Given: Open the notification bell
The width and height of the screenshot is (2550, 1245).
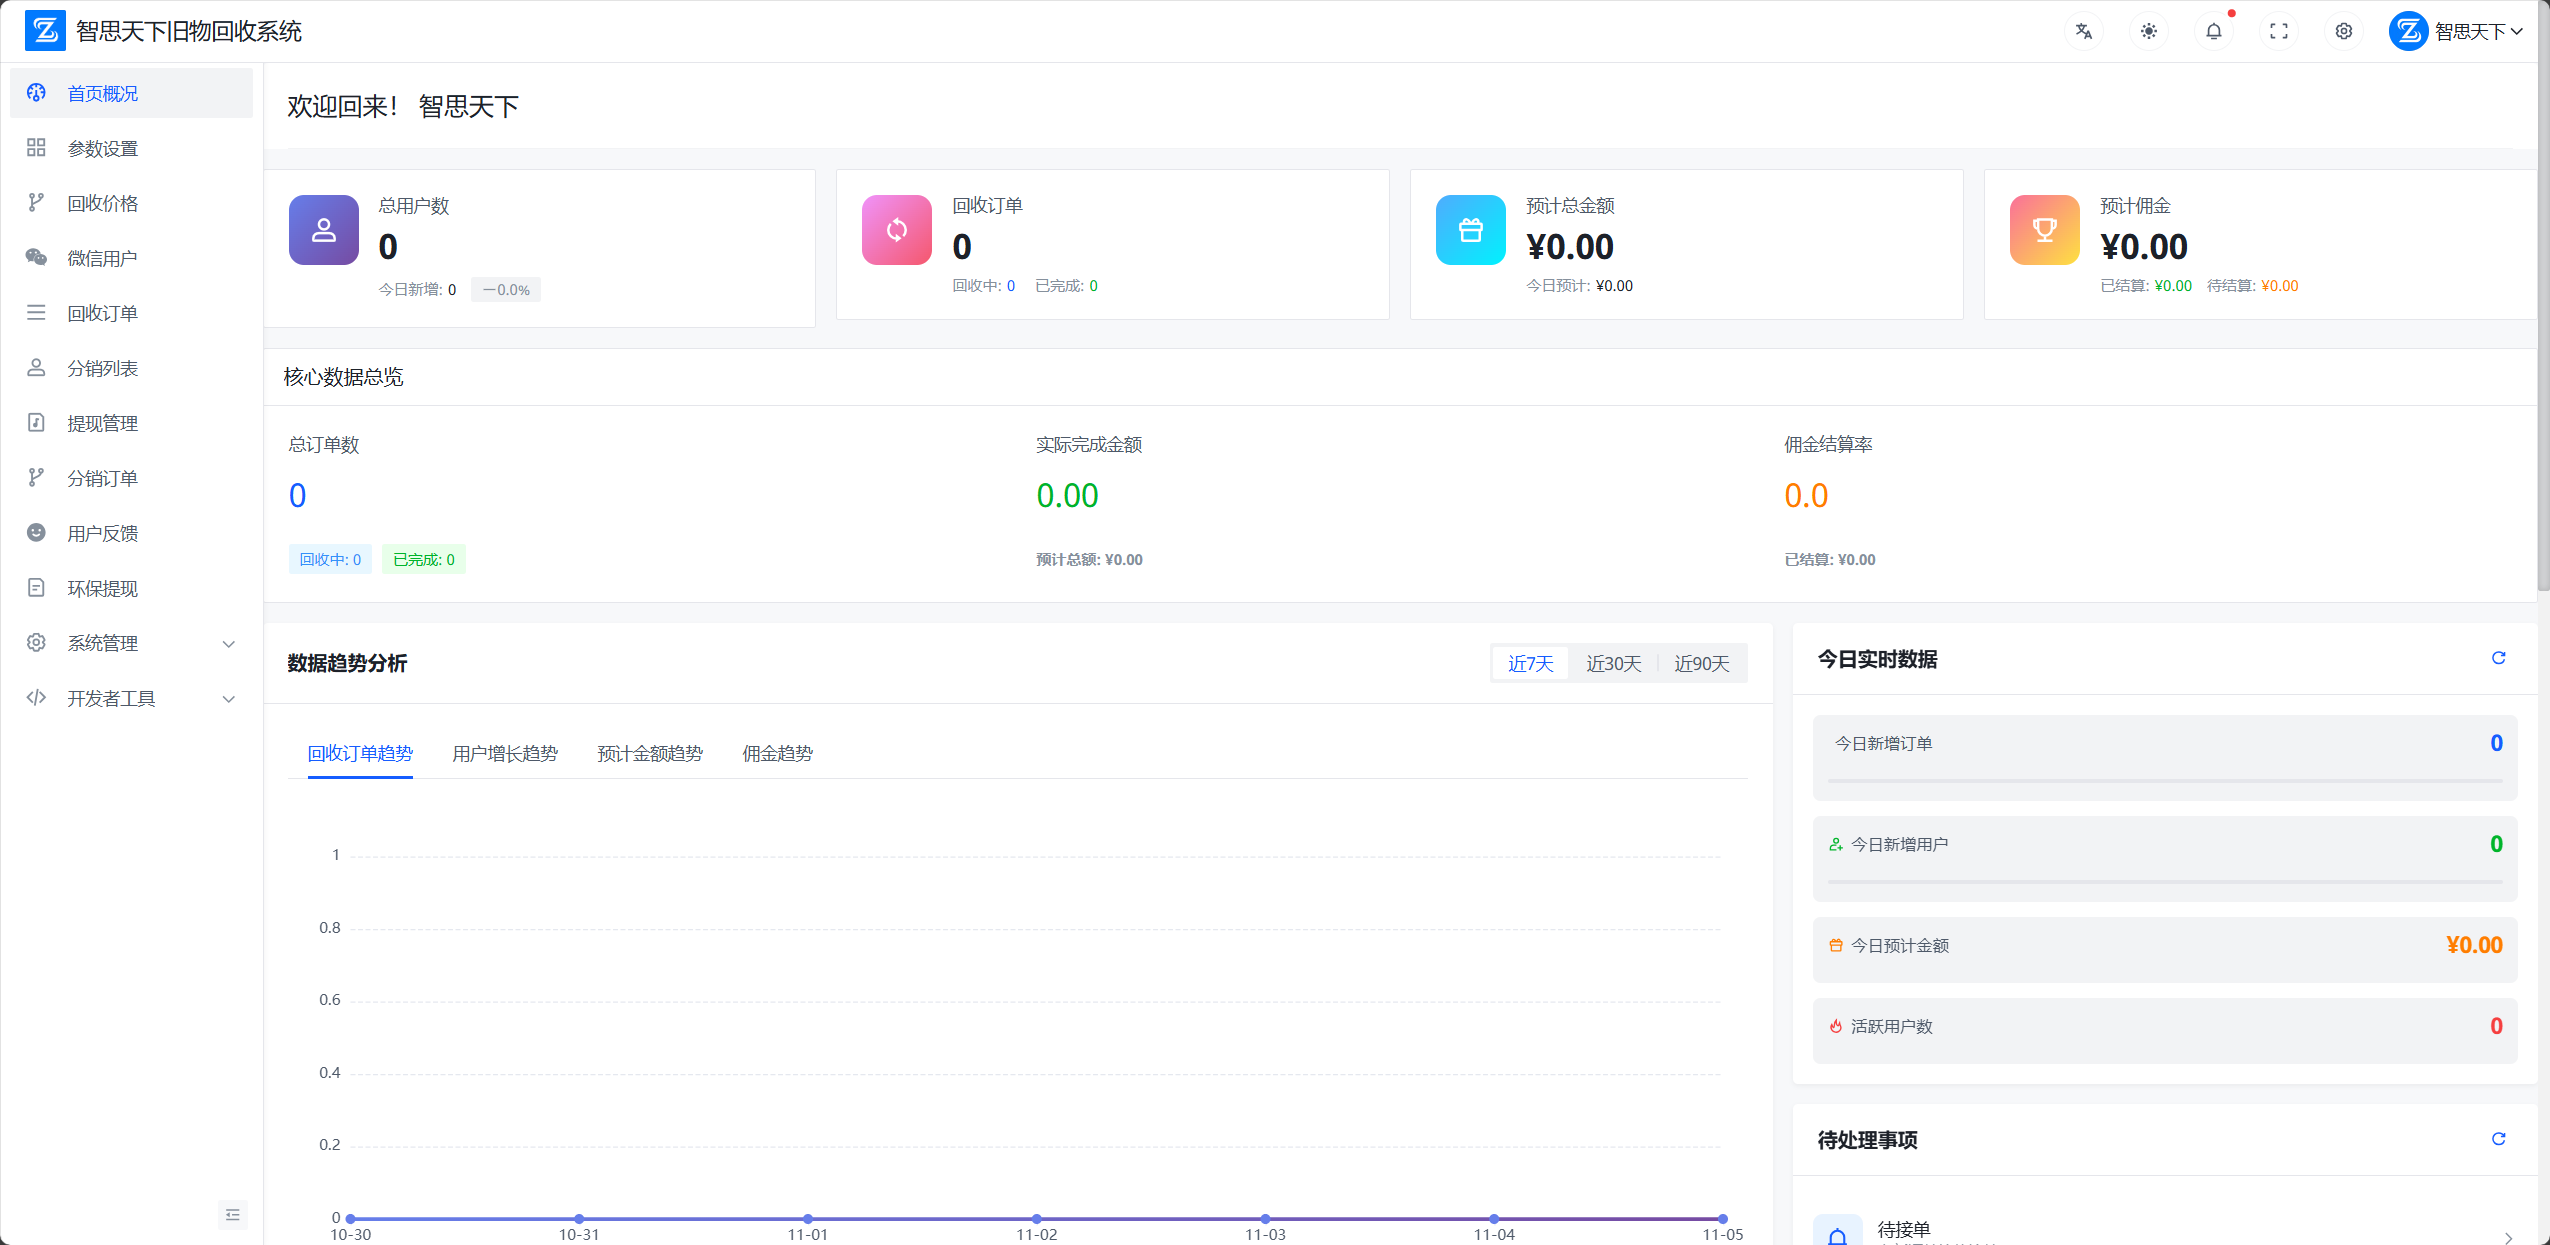Looking at the screenshot, I should pyautogui.click(x=2214, y=31).
